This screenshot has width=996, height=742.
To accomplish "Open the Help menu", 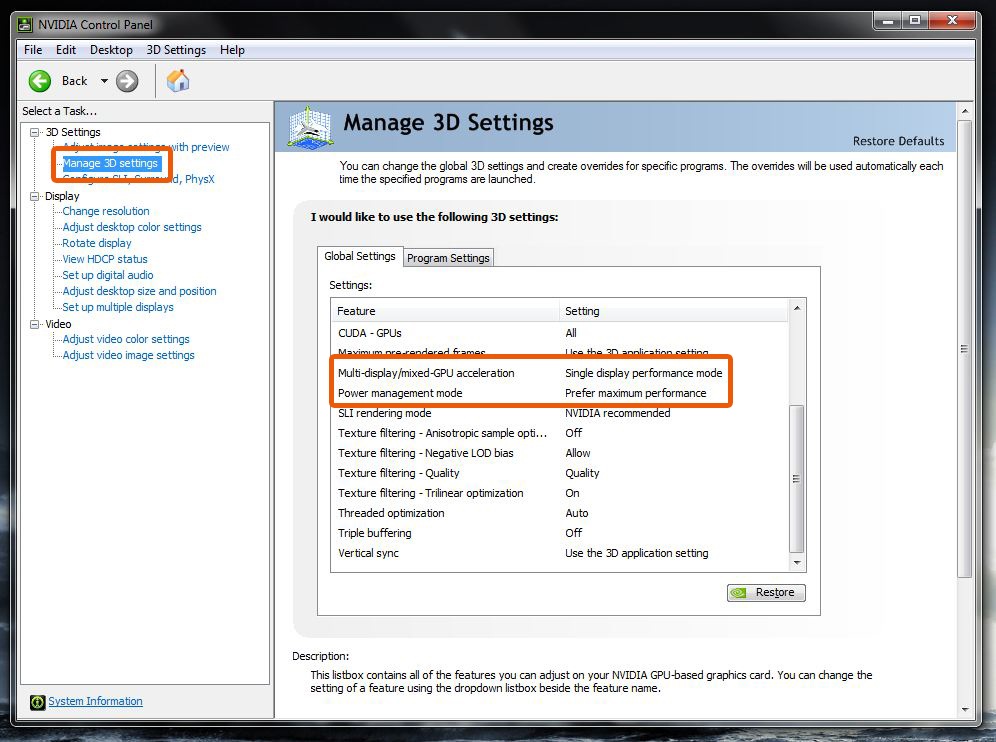I will [232, 50].
